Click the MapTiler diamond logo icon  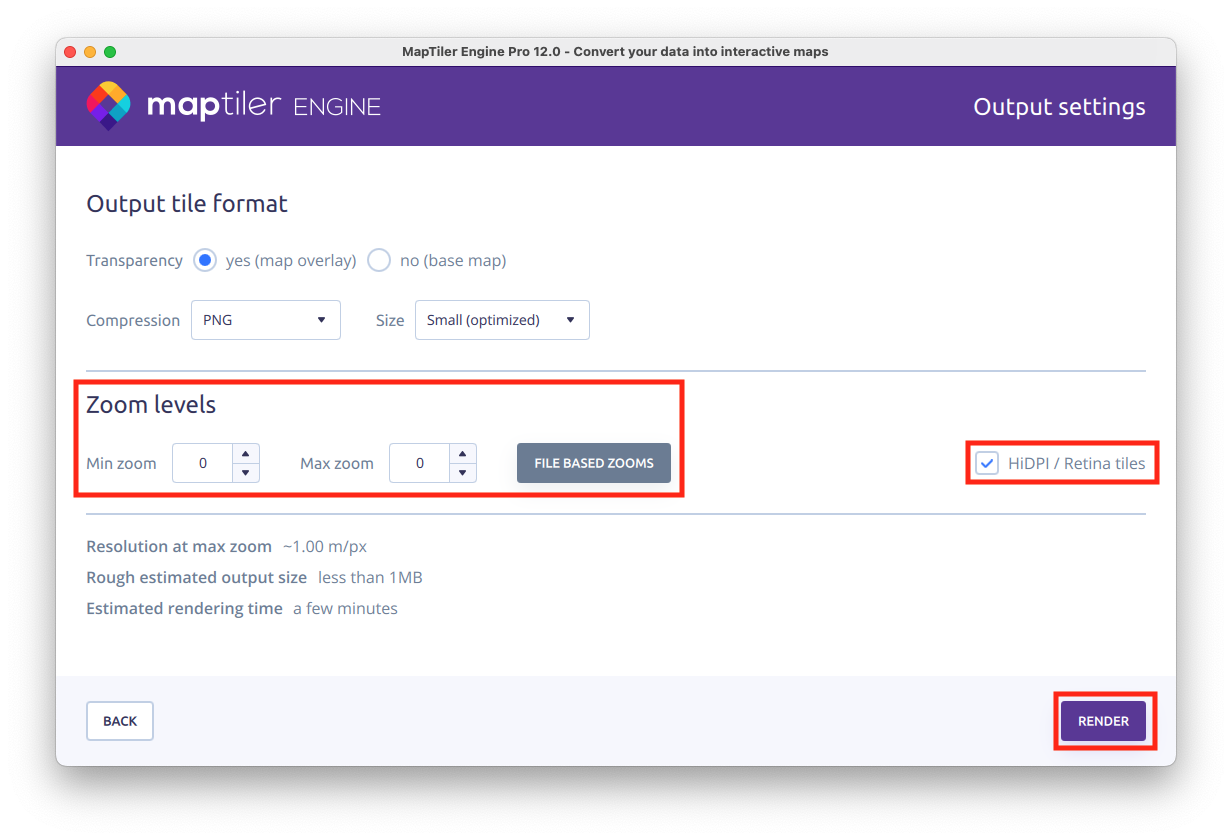pos(108,106)
